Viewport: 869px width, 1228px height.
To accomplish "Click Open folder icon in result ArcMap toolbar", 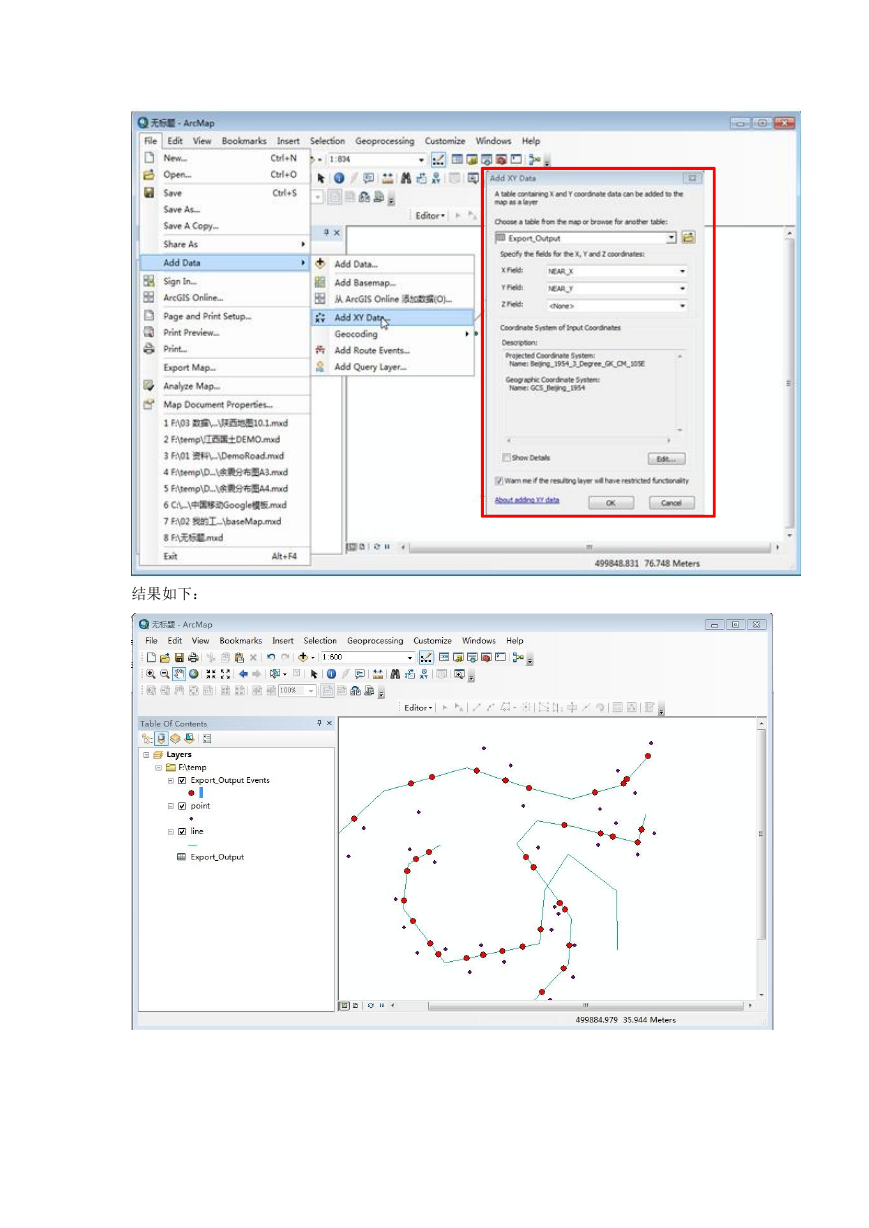I will (164, 657).
